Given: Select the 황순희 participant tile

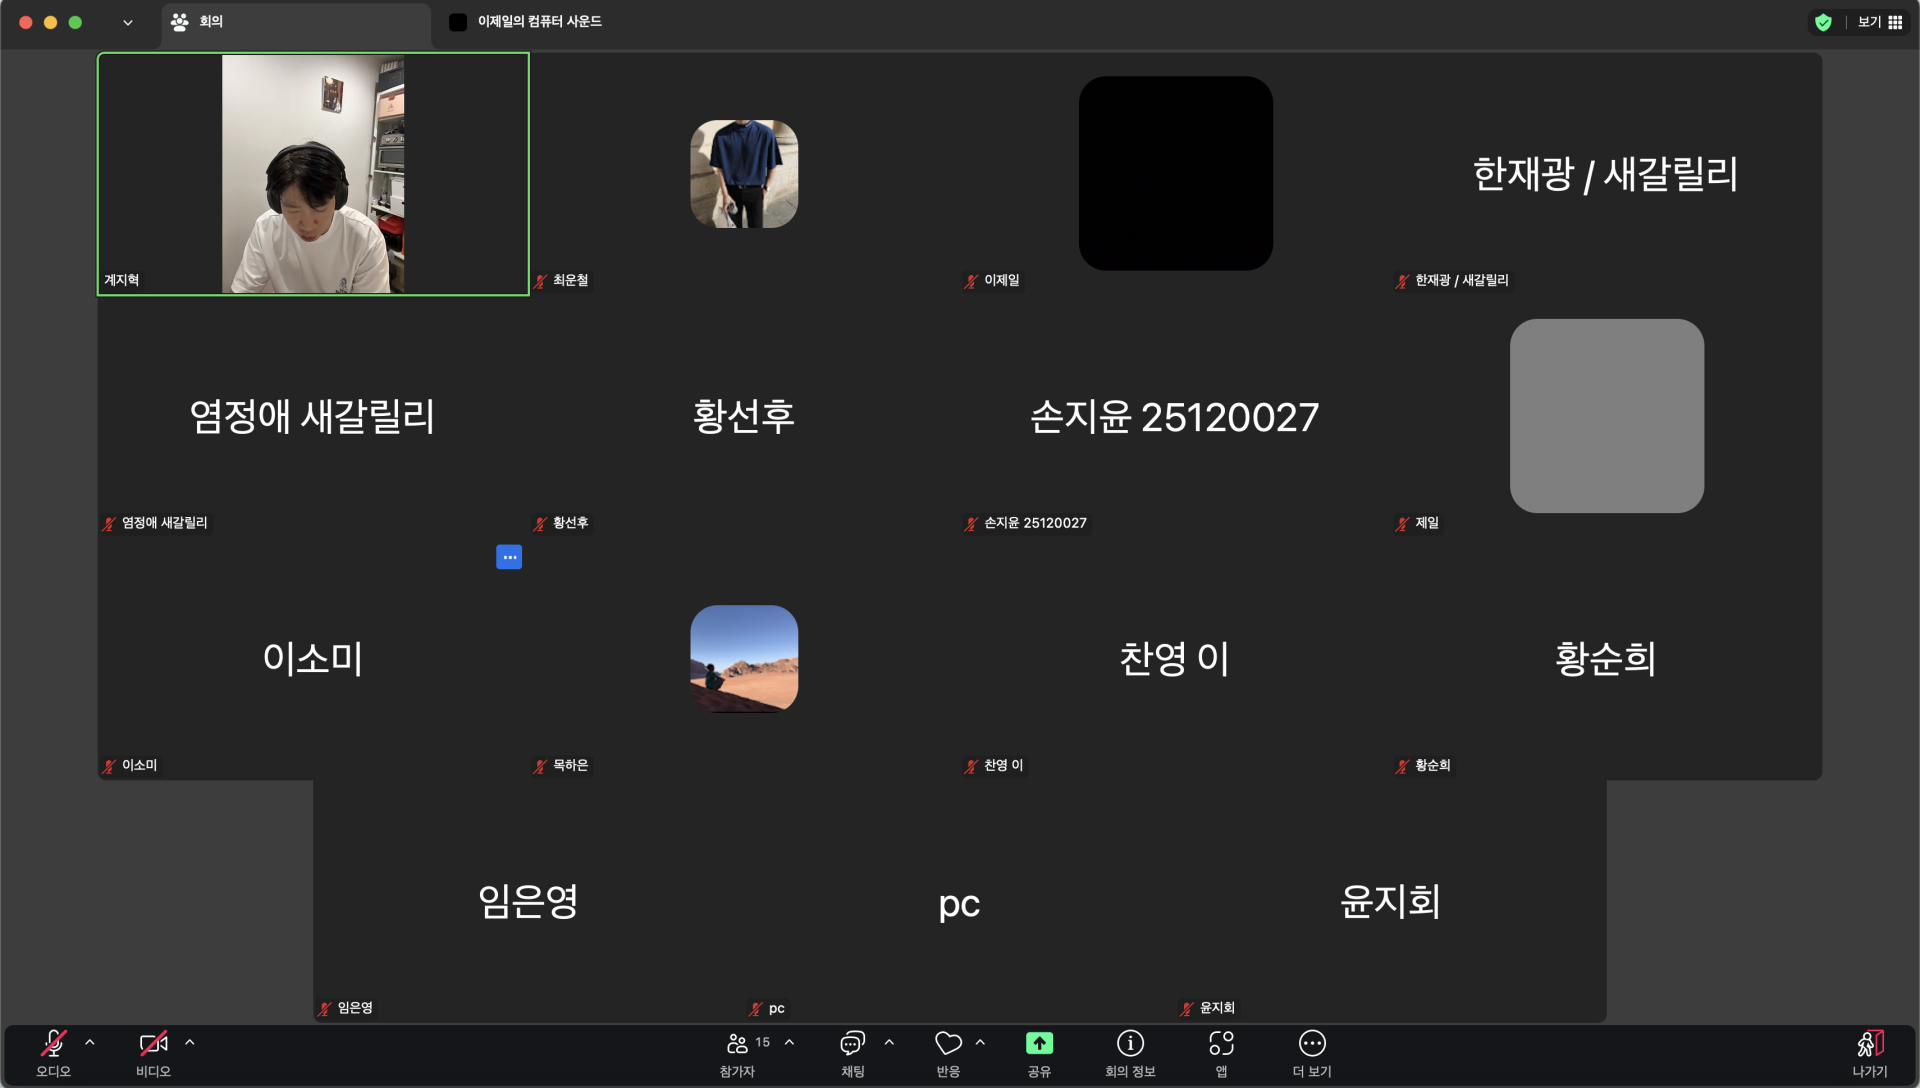Looking at the screenshot, I should click(x=1606, y=659).
